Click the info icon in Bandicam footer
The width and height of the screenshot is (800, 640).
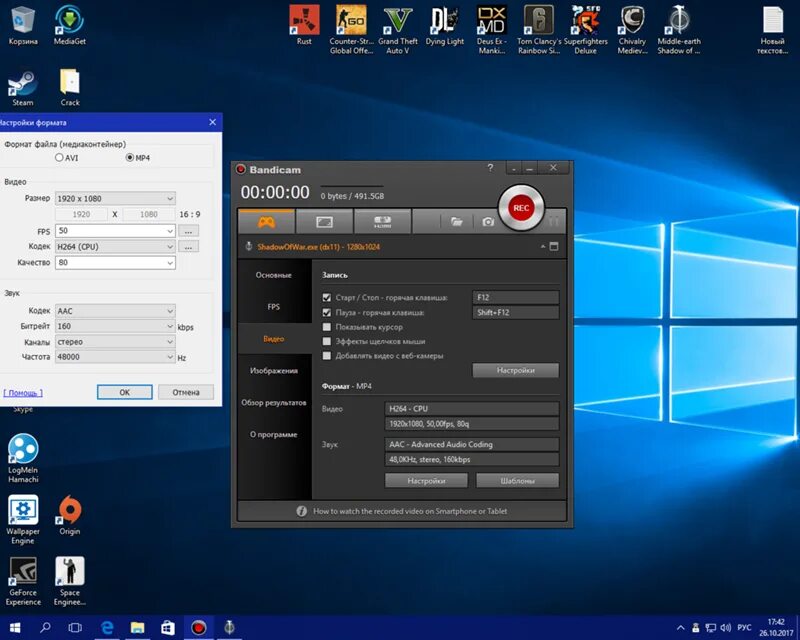pyautogui.click(x=302, y=511)
